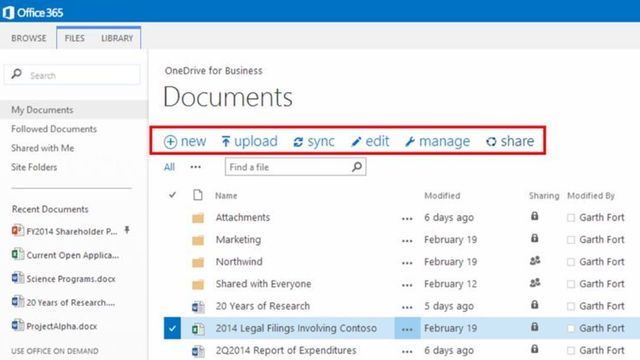Tick presence box beside Northwind Garth Fort
The height and width of the screenshot is (360, 640).
coord(571,262)
